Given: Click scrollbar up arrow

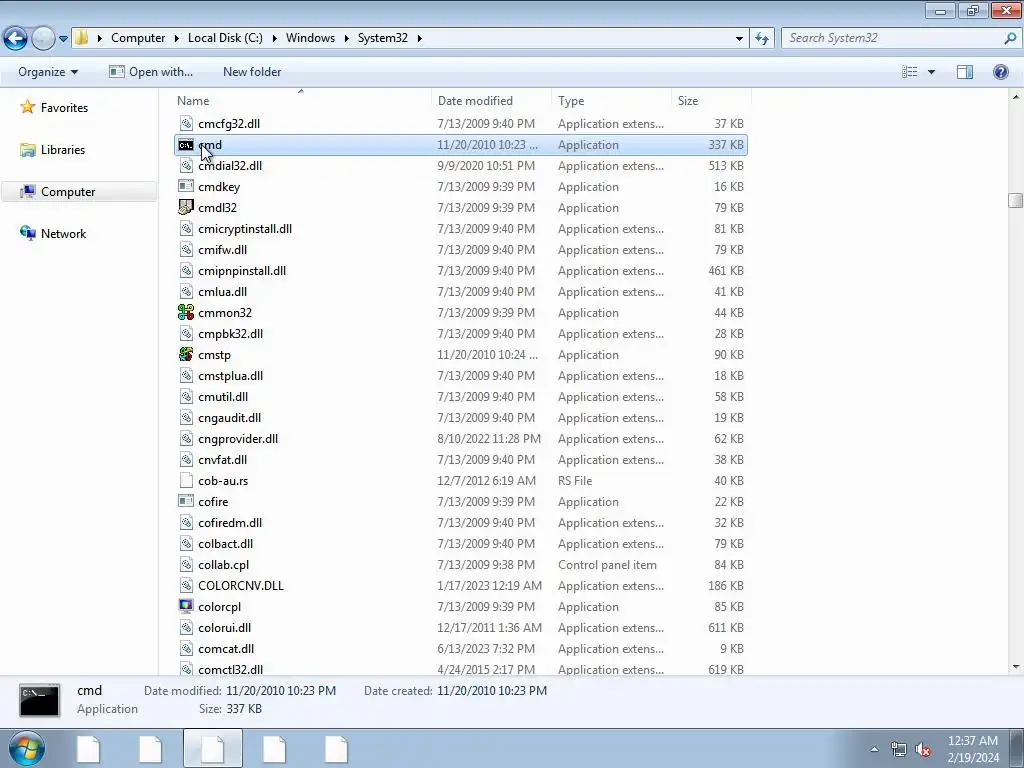Looking at the screenshot, I should click(1016, 97).
